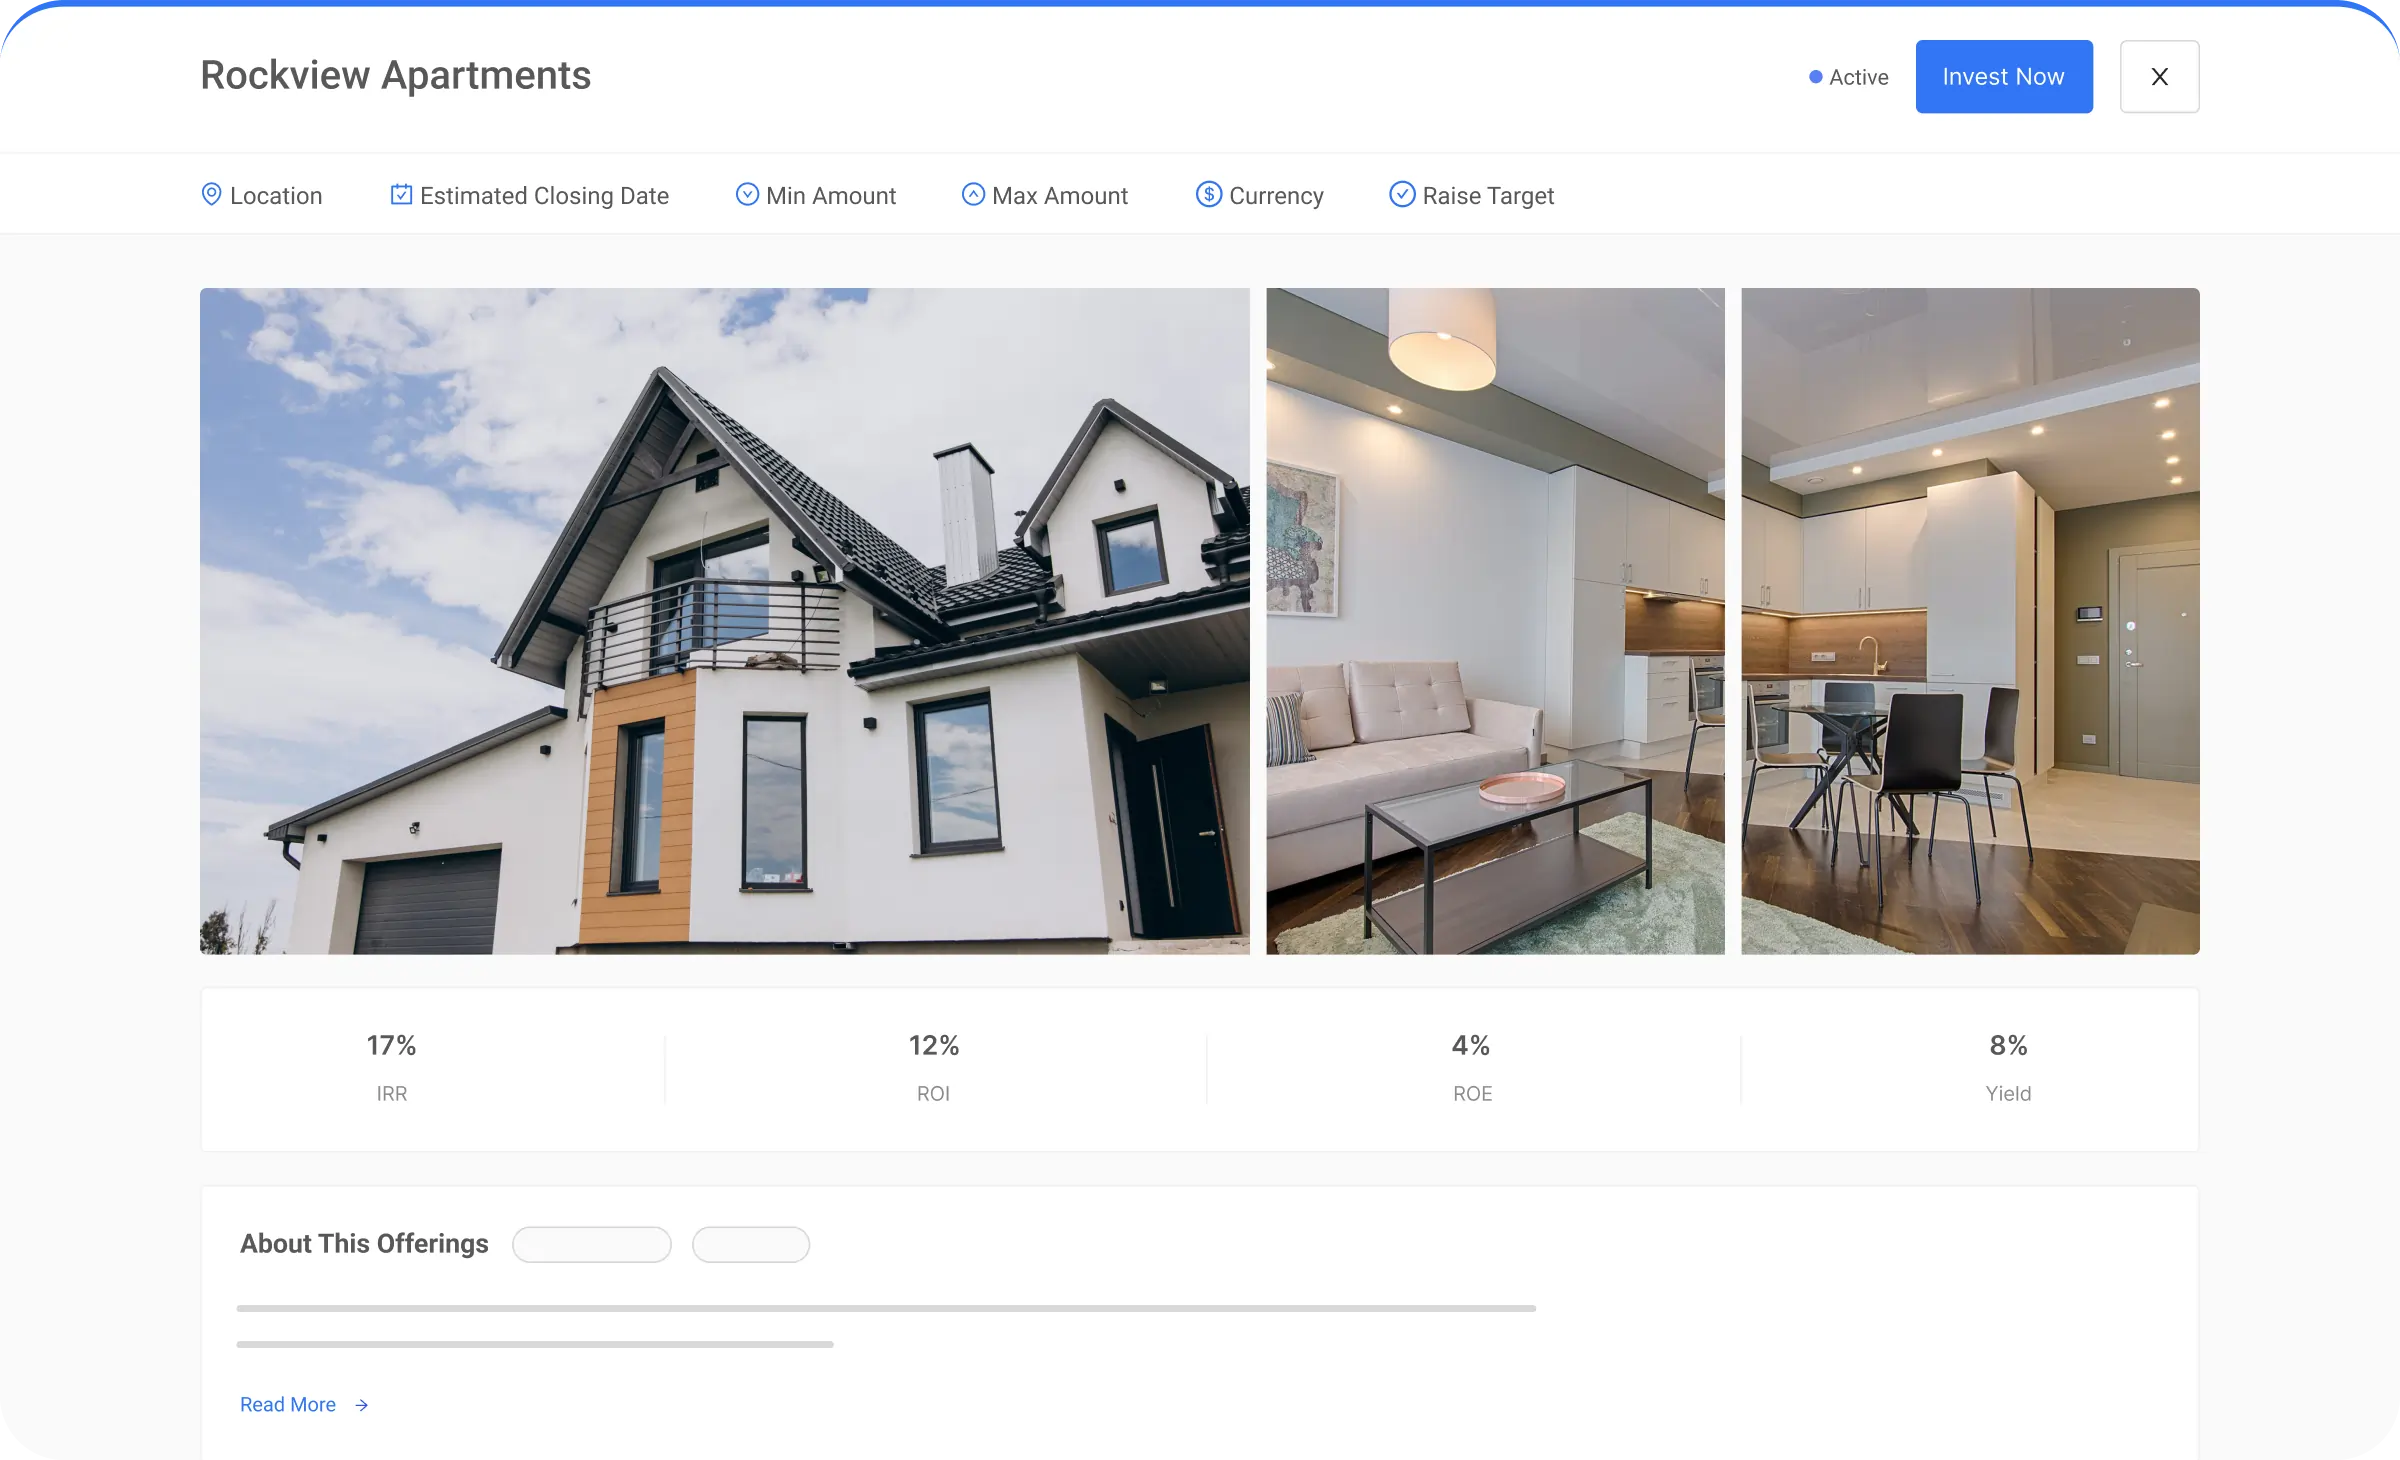Open the house exterior photo
This screenshot has height=1460, width=2400.
724,621
